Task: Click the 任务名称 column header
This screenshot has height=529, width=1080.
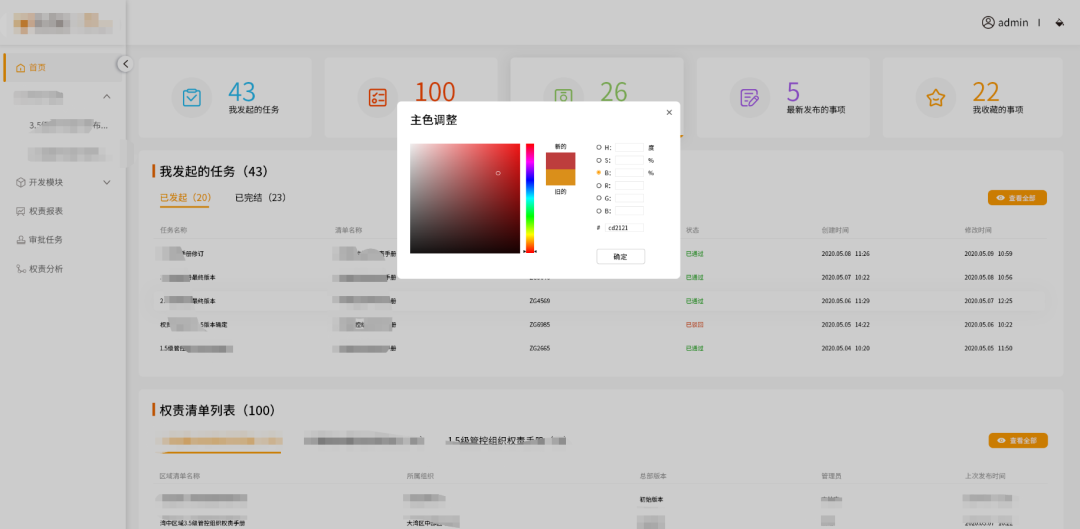Action: [173, 230]
